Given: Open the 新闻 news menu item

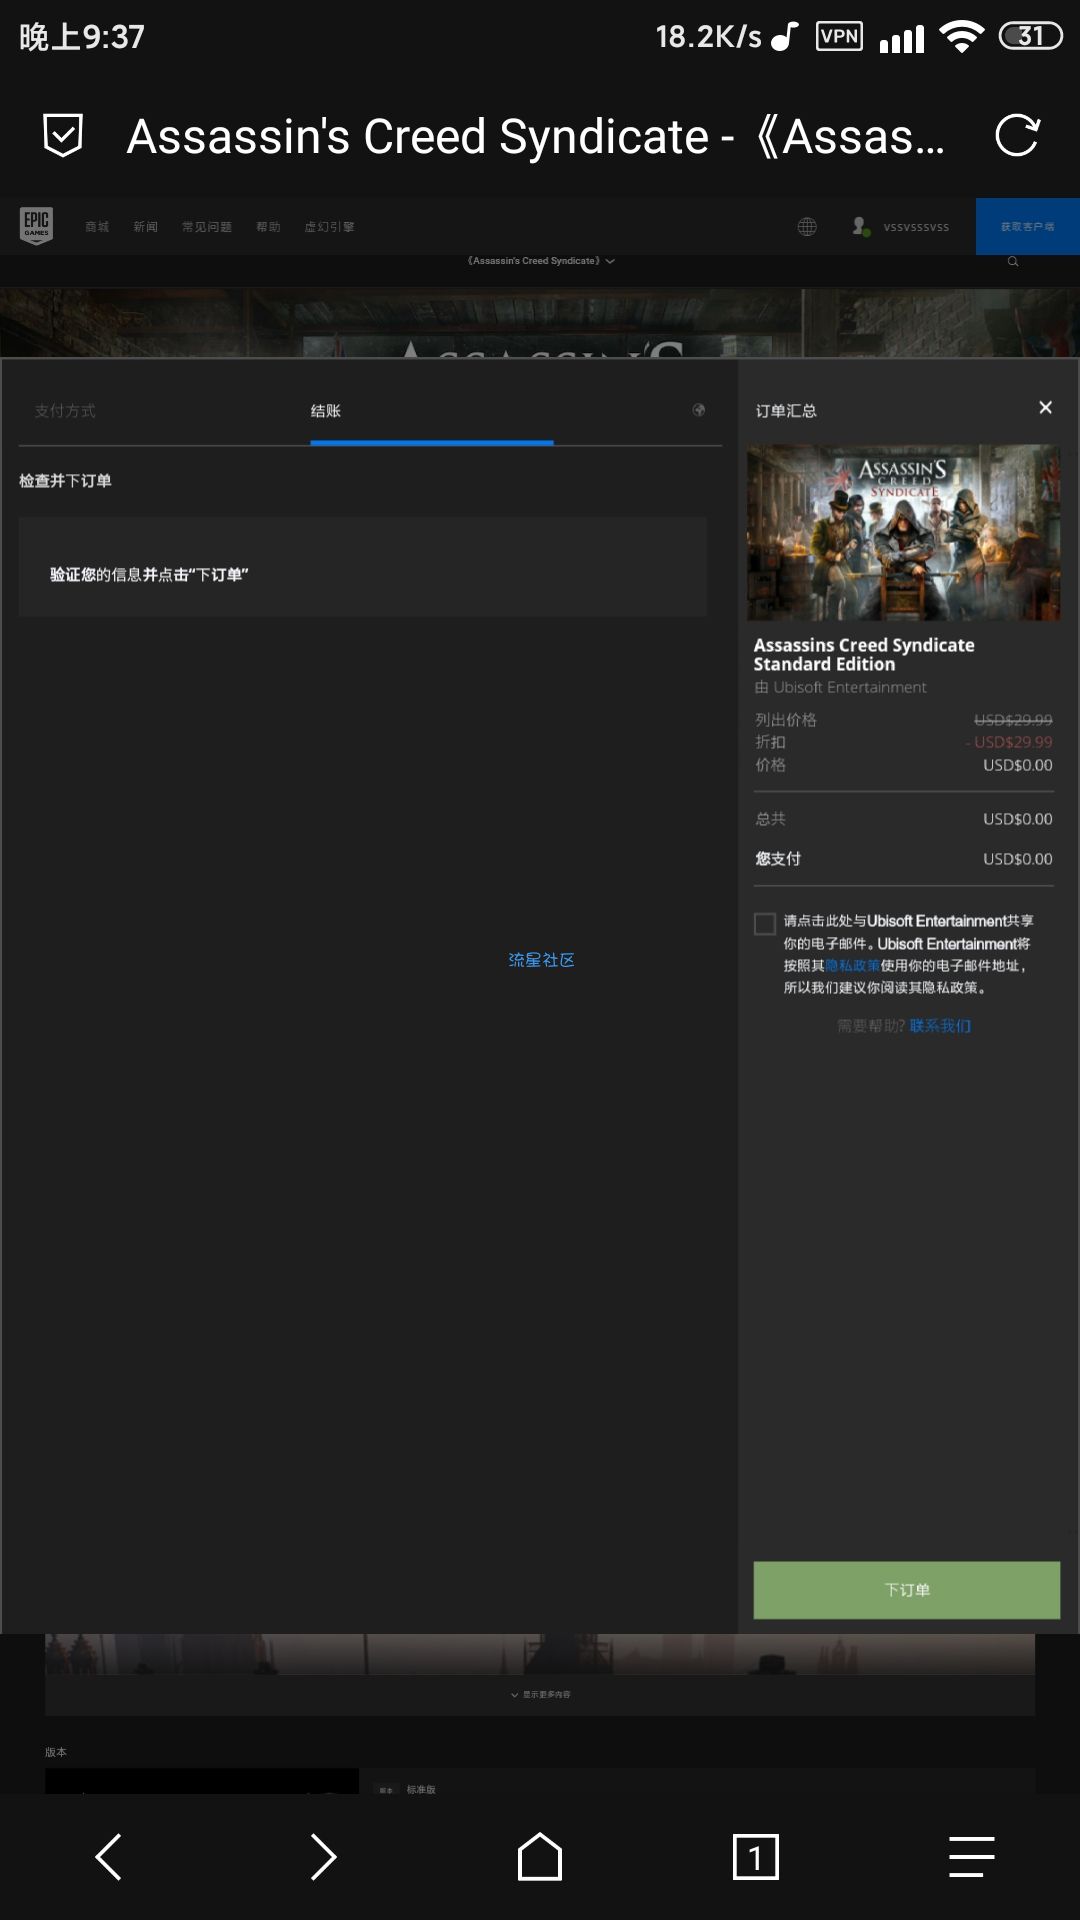Looking at the screenshot, I should pyautogui.click(x=146, y=227).
